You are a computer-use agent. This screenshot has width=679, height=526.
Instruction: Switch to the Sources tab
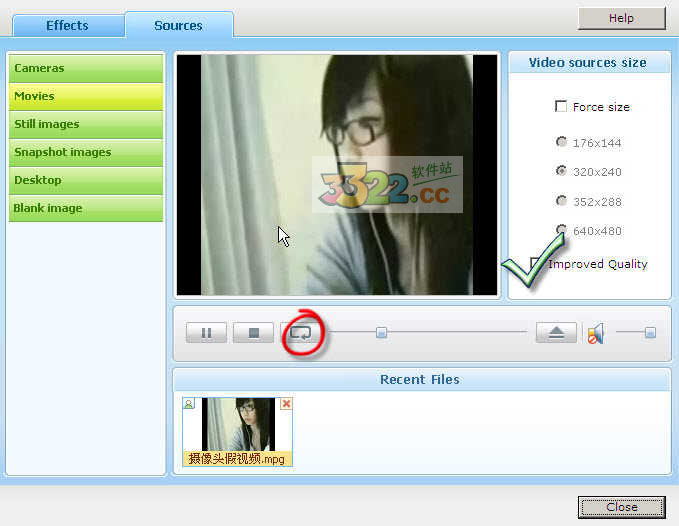pyautogui.click(x=179, y=26)
